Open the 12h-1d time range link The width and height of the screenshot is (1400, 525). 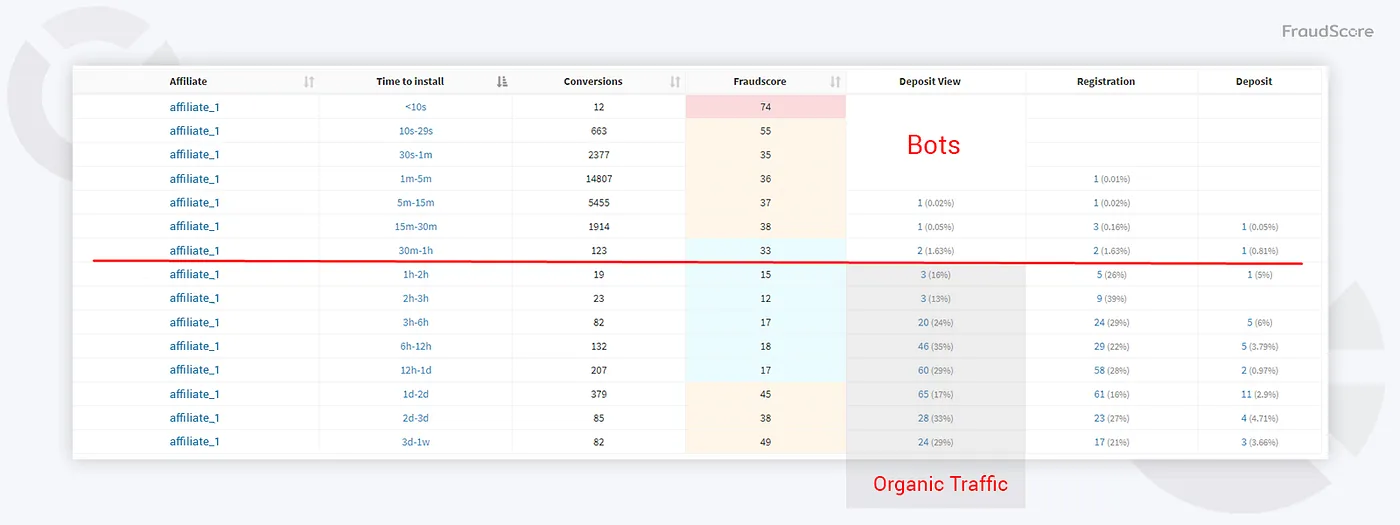tap(417, 370)
